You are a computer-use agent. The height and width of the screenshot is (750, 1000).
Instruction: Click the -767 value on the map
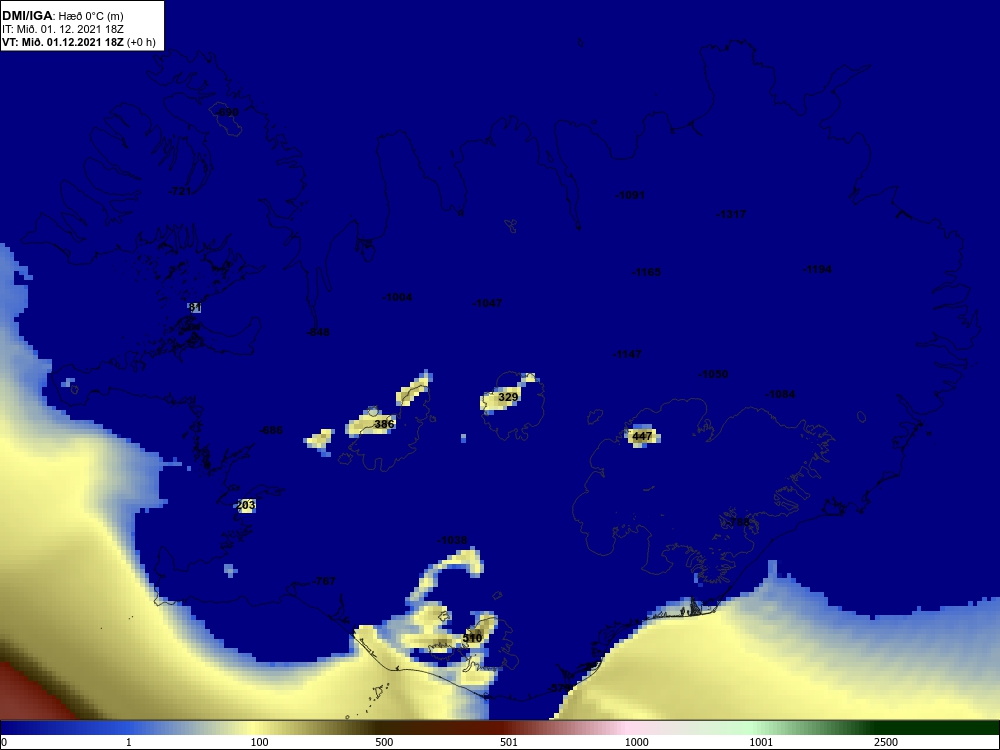point(323,581)
